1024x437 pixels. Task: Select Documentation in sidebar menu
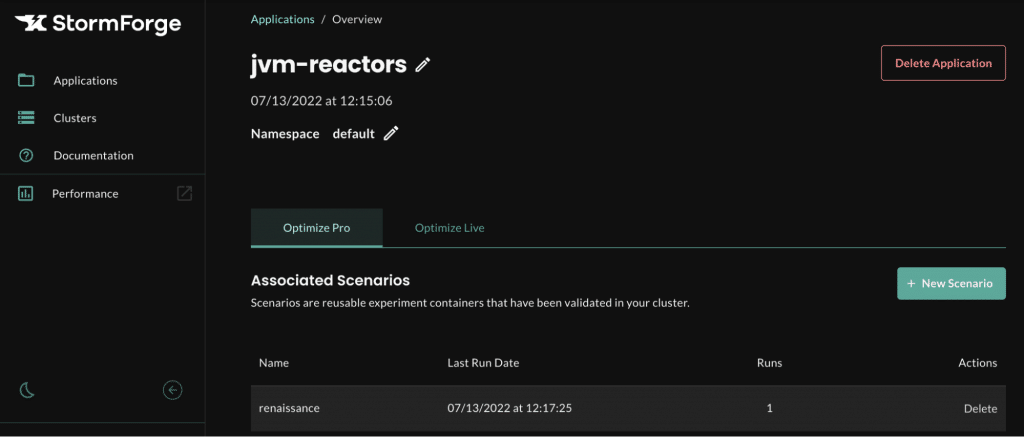(93, 155)
